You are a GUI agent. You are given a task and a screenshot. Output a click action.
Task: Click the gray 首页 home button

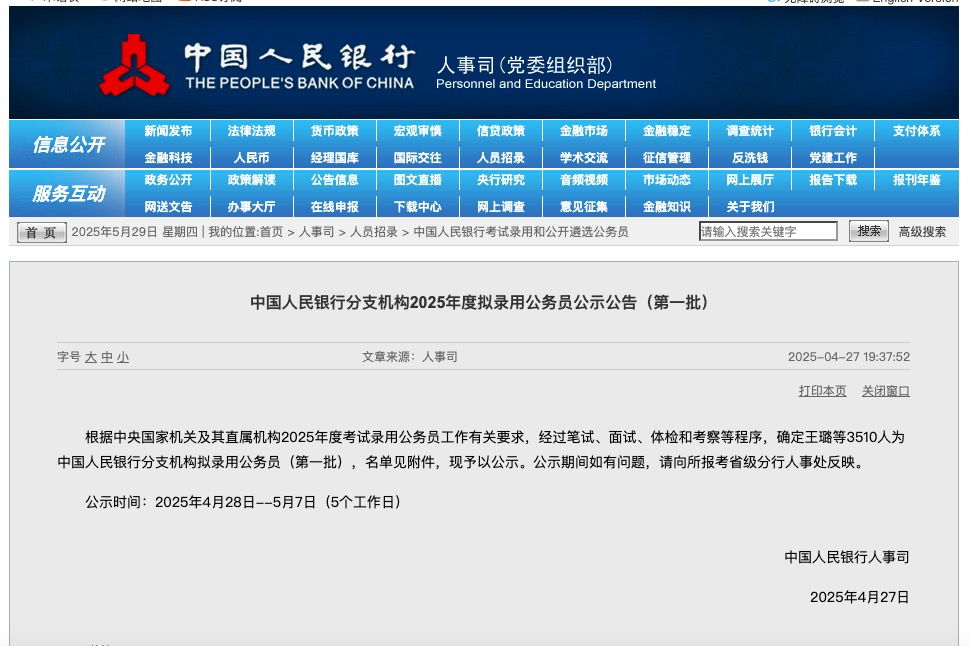pyautogui.click(x=41, y=233)
